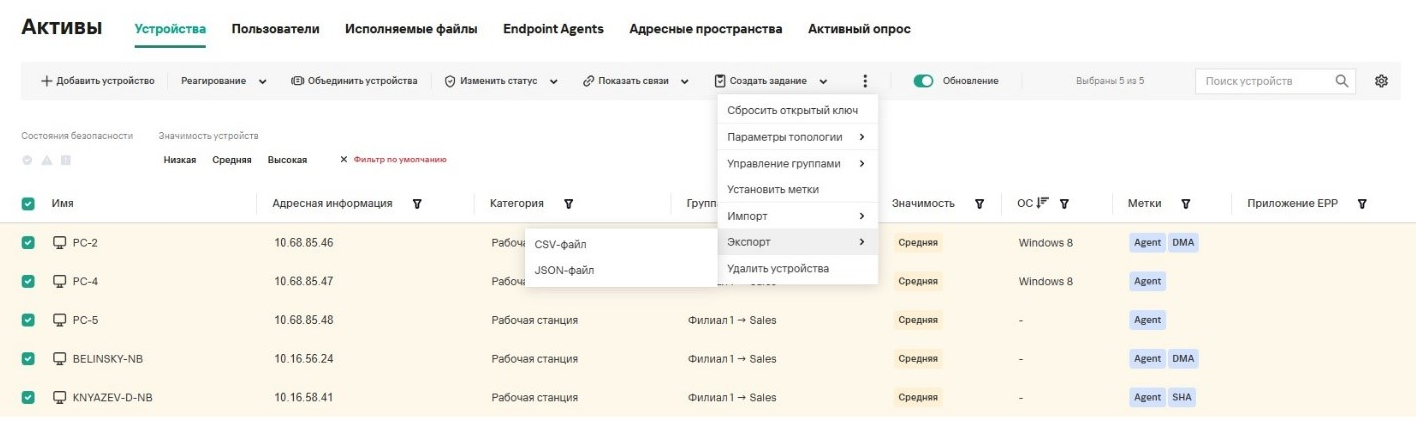Screen dimensions: 1416x426
Task: Click the filter icon on Метки column
Action: (x=1185, y=204)
